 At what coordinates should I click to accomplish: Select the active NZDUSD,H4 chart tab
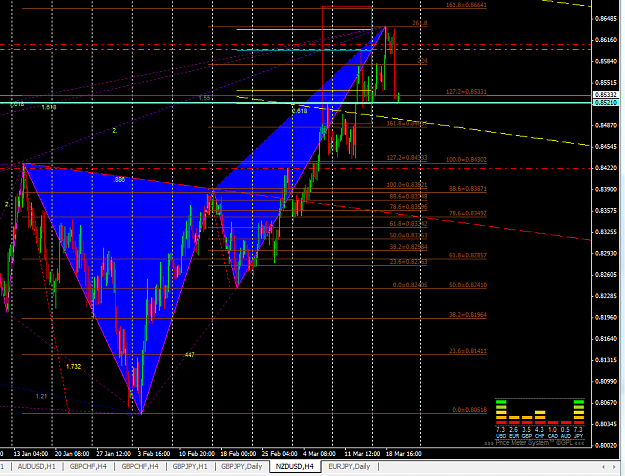click(295, 466)
